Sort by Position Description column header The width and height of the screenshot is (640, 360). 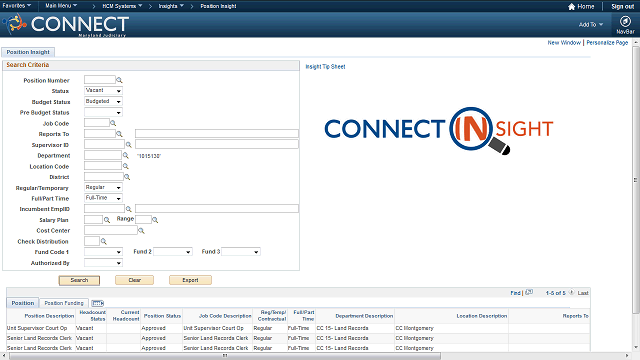49,316
